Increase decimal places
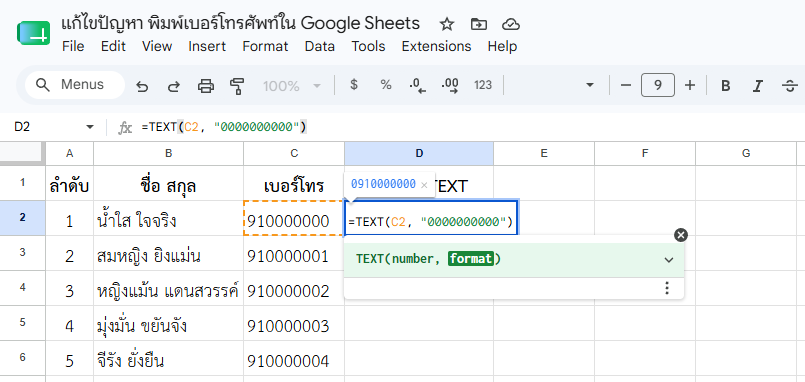The height and width of the screenshot is (382, 805). click(450, 85)
